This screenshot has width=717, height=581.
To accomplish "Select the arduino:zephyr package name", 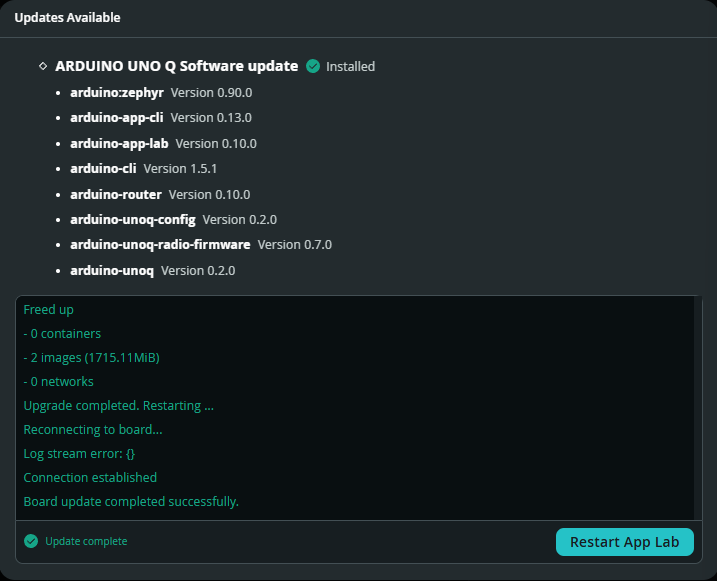I will (117, 92).
